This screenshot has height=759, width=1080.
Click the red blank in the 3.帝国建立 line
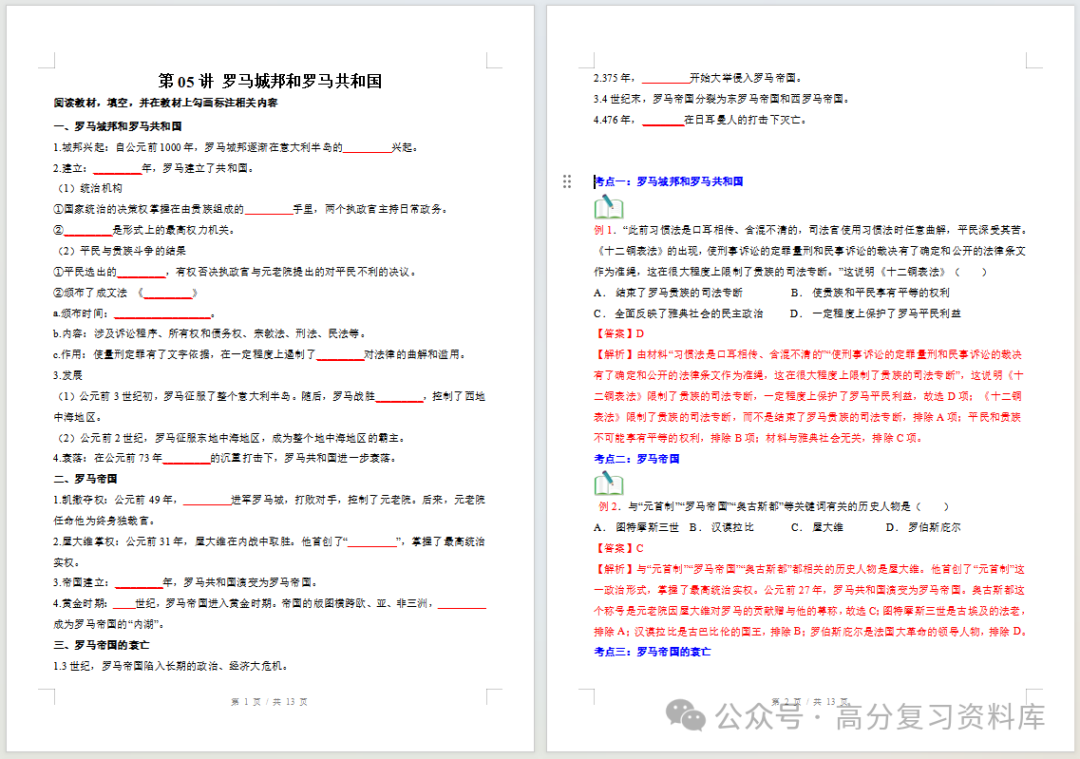coord(139,583)
